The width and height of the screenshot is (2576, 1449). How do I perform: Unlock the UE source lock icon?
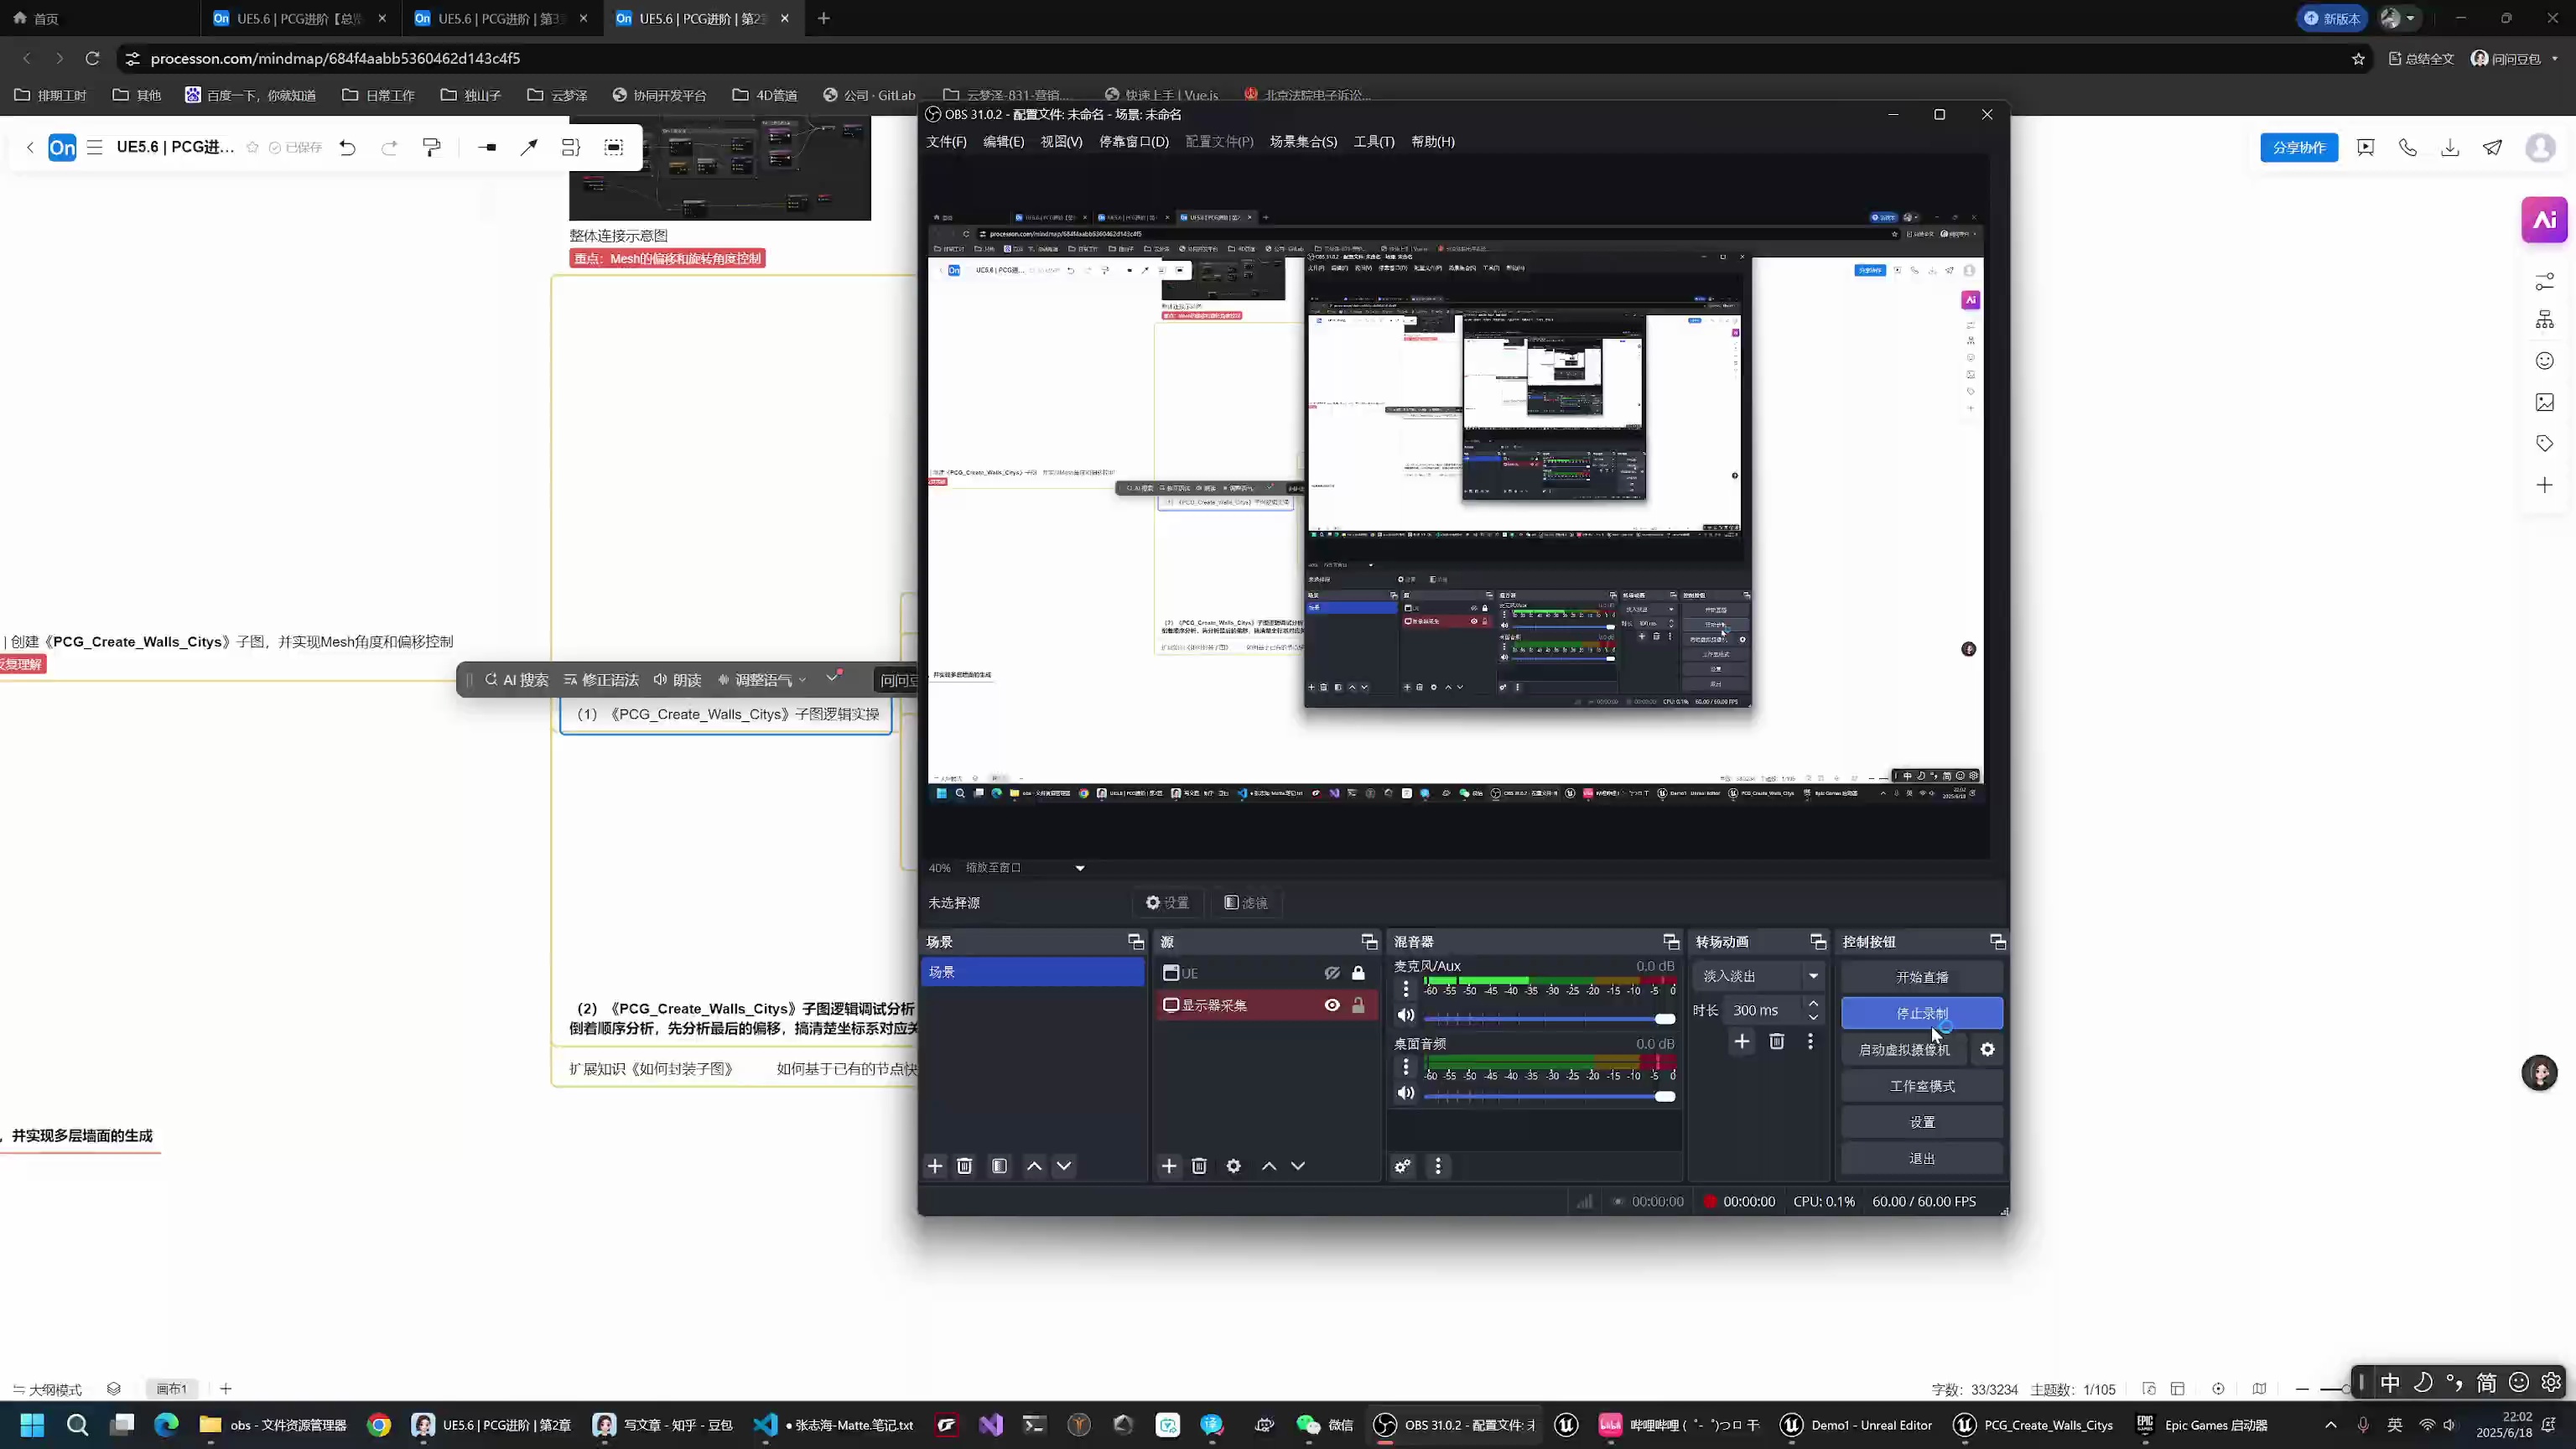[1358, 973]
